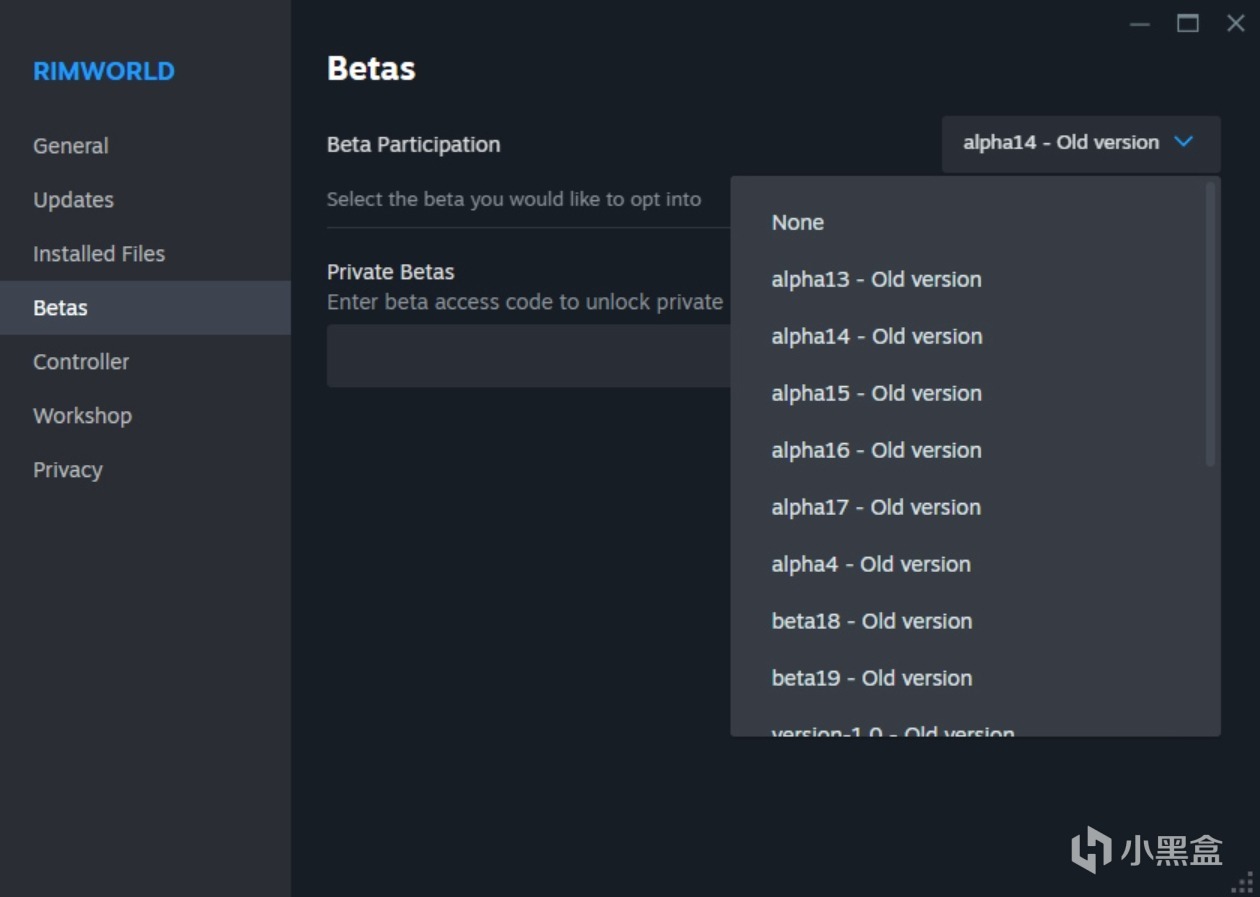The width and height of the screenshot is (1260, 897).
Task: Click the Private Betas label
Action: coord(391,272)
